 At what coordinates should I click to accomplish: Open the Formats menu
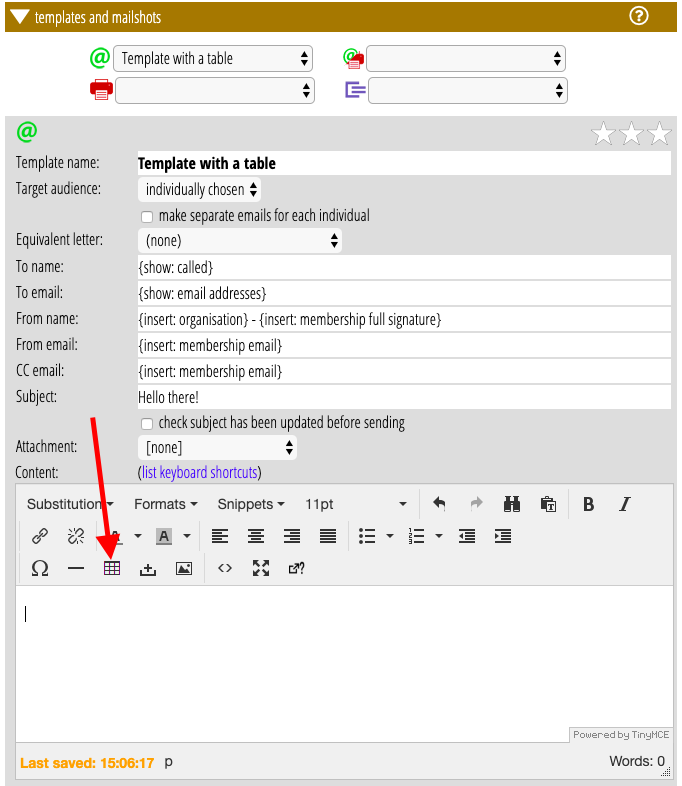click(165, 504)
